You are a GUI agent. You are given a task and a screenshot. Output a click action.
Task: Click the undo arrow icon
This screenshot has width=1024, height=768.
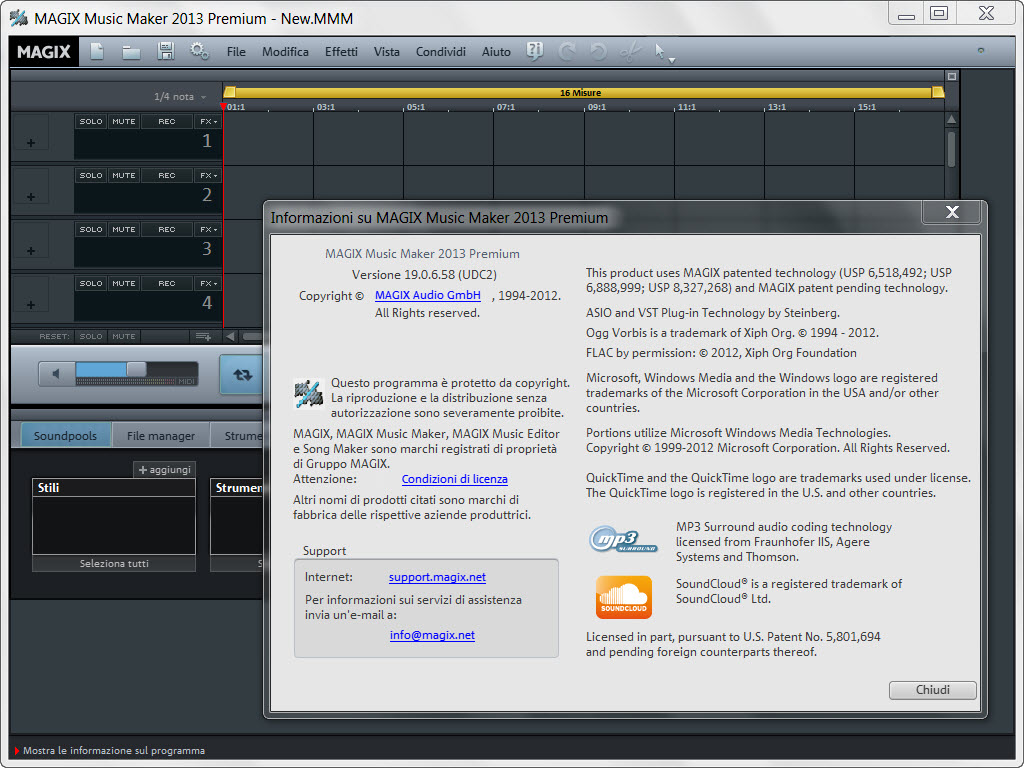[x=598, y=52]
